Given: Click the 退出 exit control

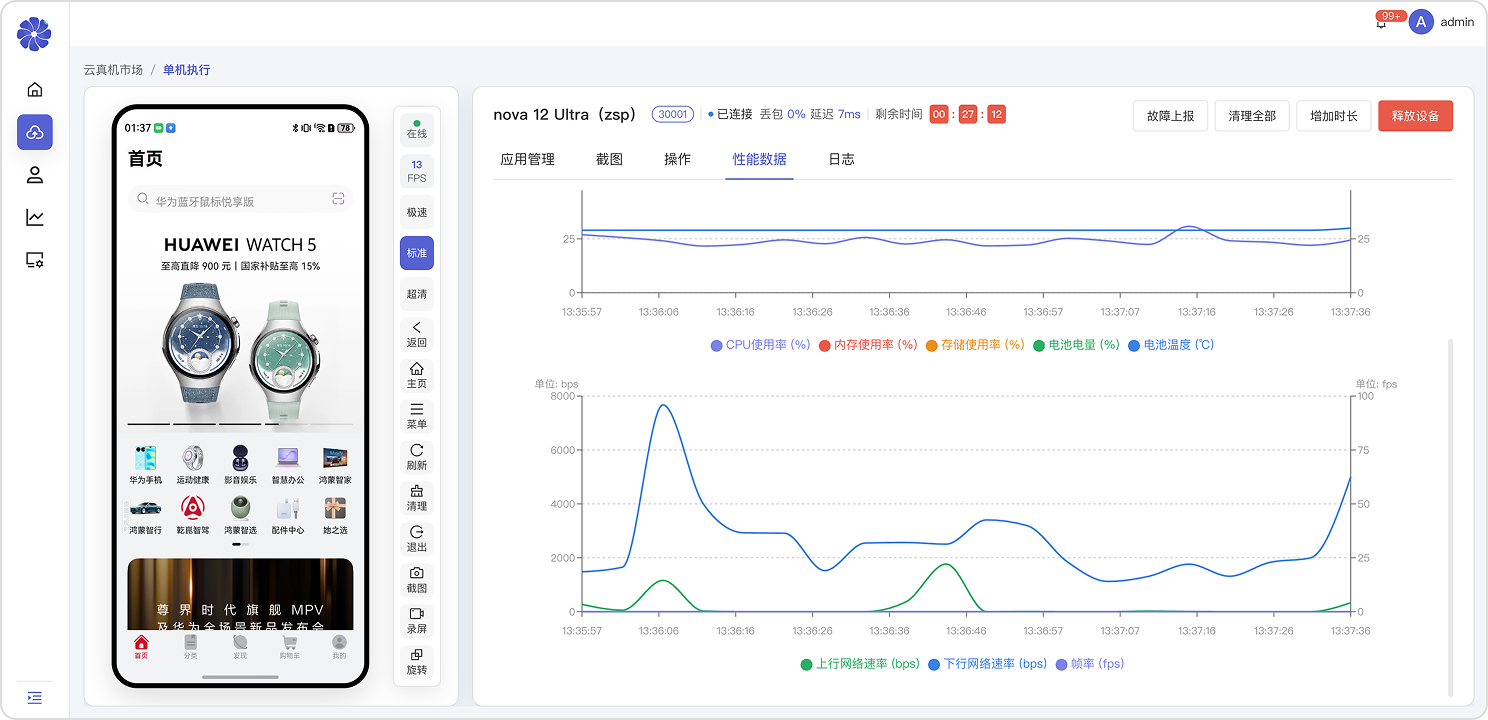Looking at the screenshot, I should [417, 539].
